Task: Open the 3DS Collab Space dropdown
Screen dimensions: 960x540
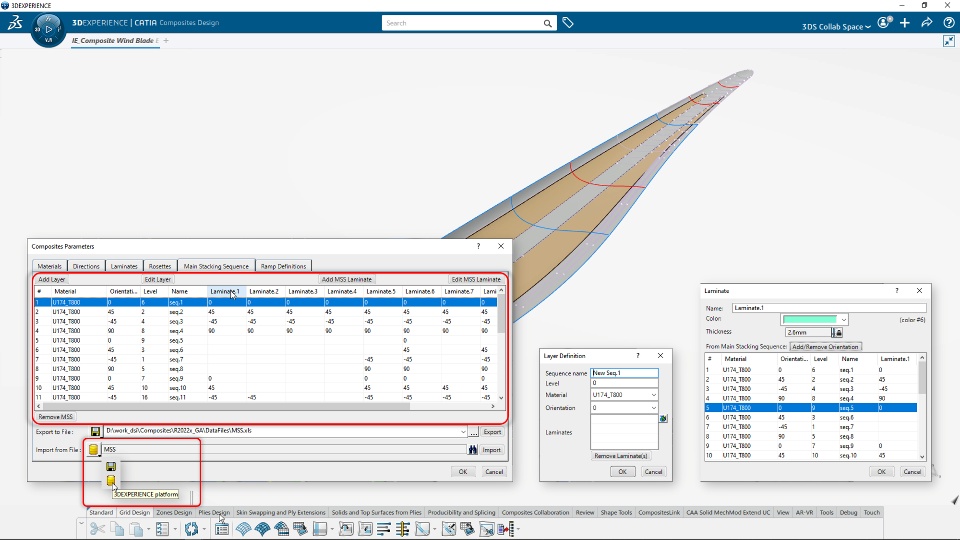Action: tap(836, 26)
